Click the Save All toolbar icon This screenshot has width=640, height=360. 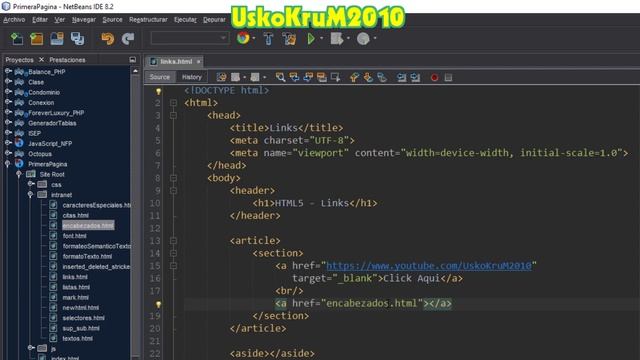click(77, 38)
